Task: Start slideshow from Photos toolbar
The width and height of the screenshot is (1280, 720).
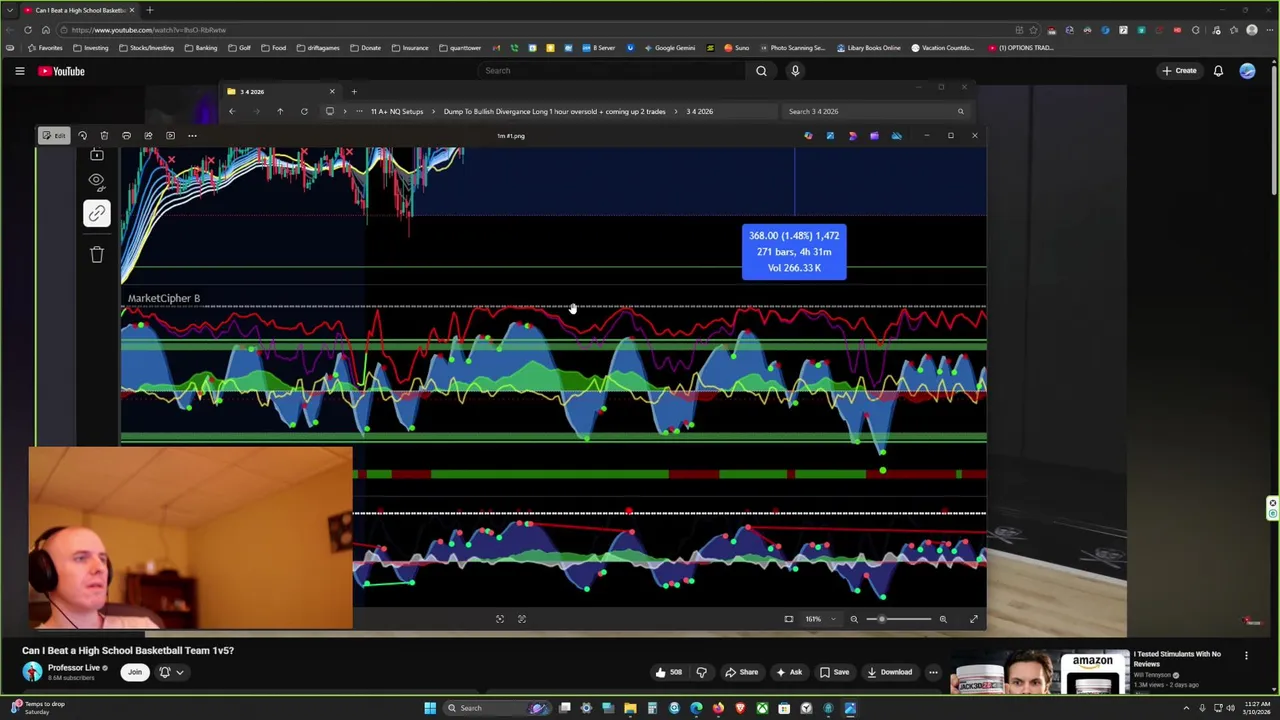Action: click(170, 136)
